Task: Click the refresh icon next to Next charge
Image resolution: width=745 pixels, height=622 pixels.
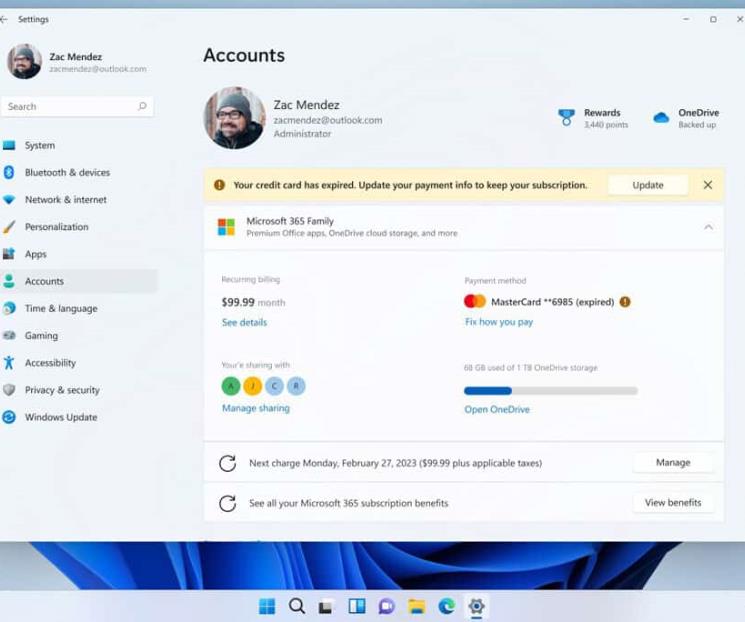Action: [x=228, y=463]
